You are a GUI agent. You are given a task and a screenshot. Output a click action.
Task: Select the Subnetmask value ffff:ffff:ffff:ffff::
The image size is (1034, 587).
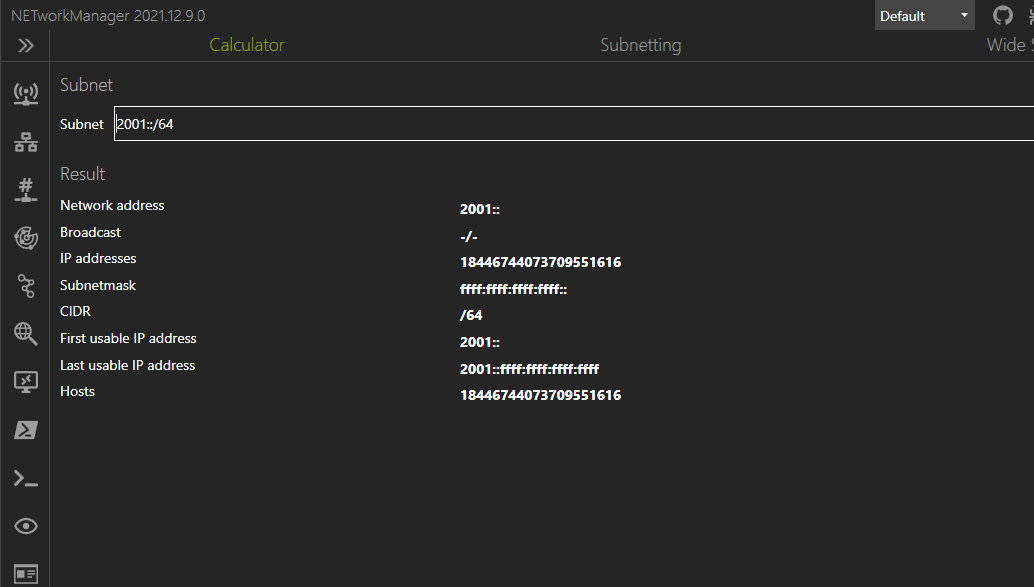click(513, 289)
